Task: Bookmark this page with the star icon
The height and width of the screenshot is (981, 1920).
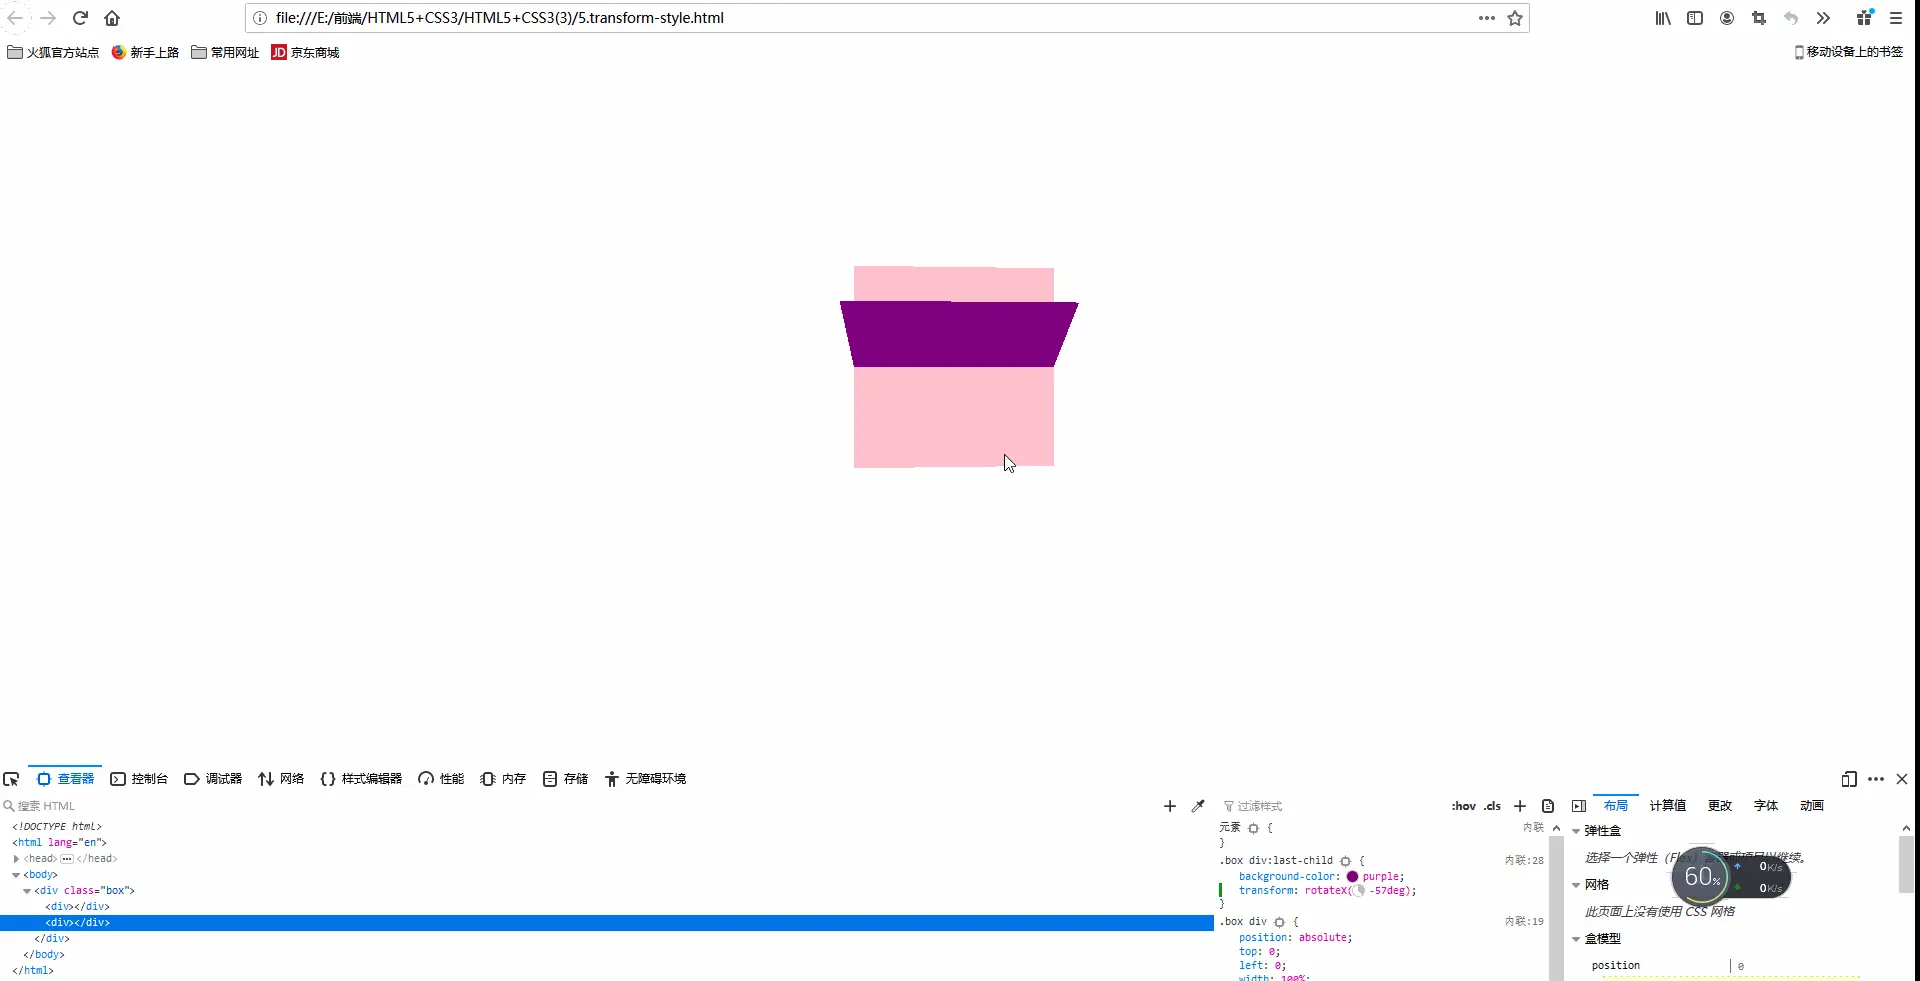Action: 1515,18
